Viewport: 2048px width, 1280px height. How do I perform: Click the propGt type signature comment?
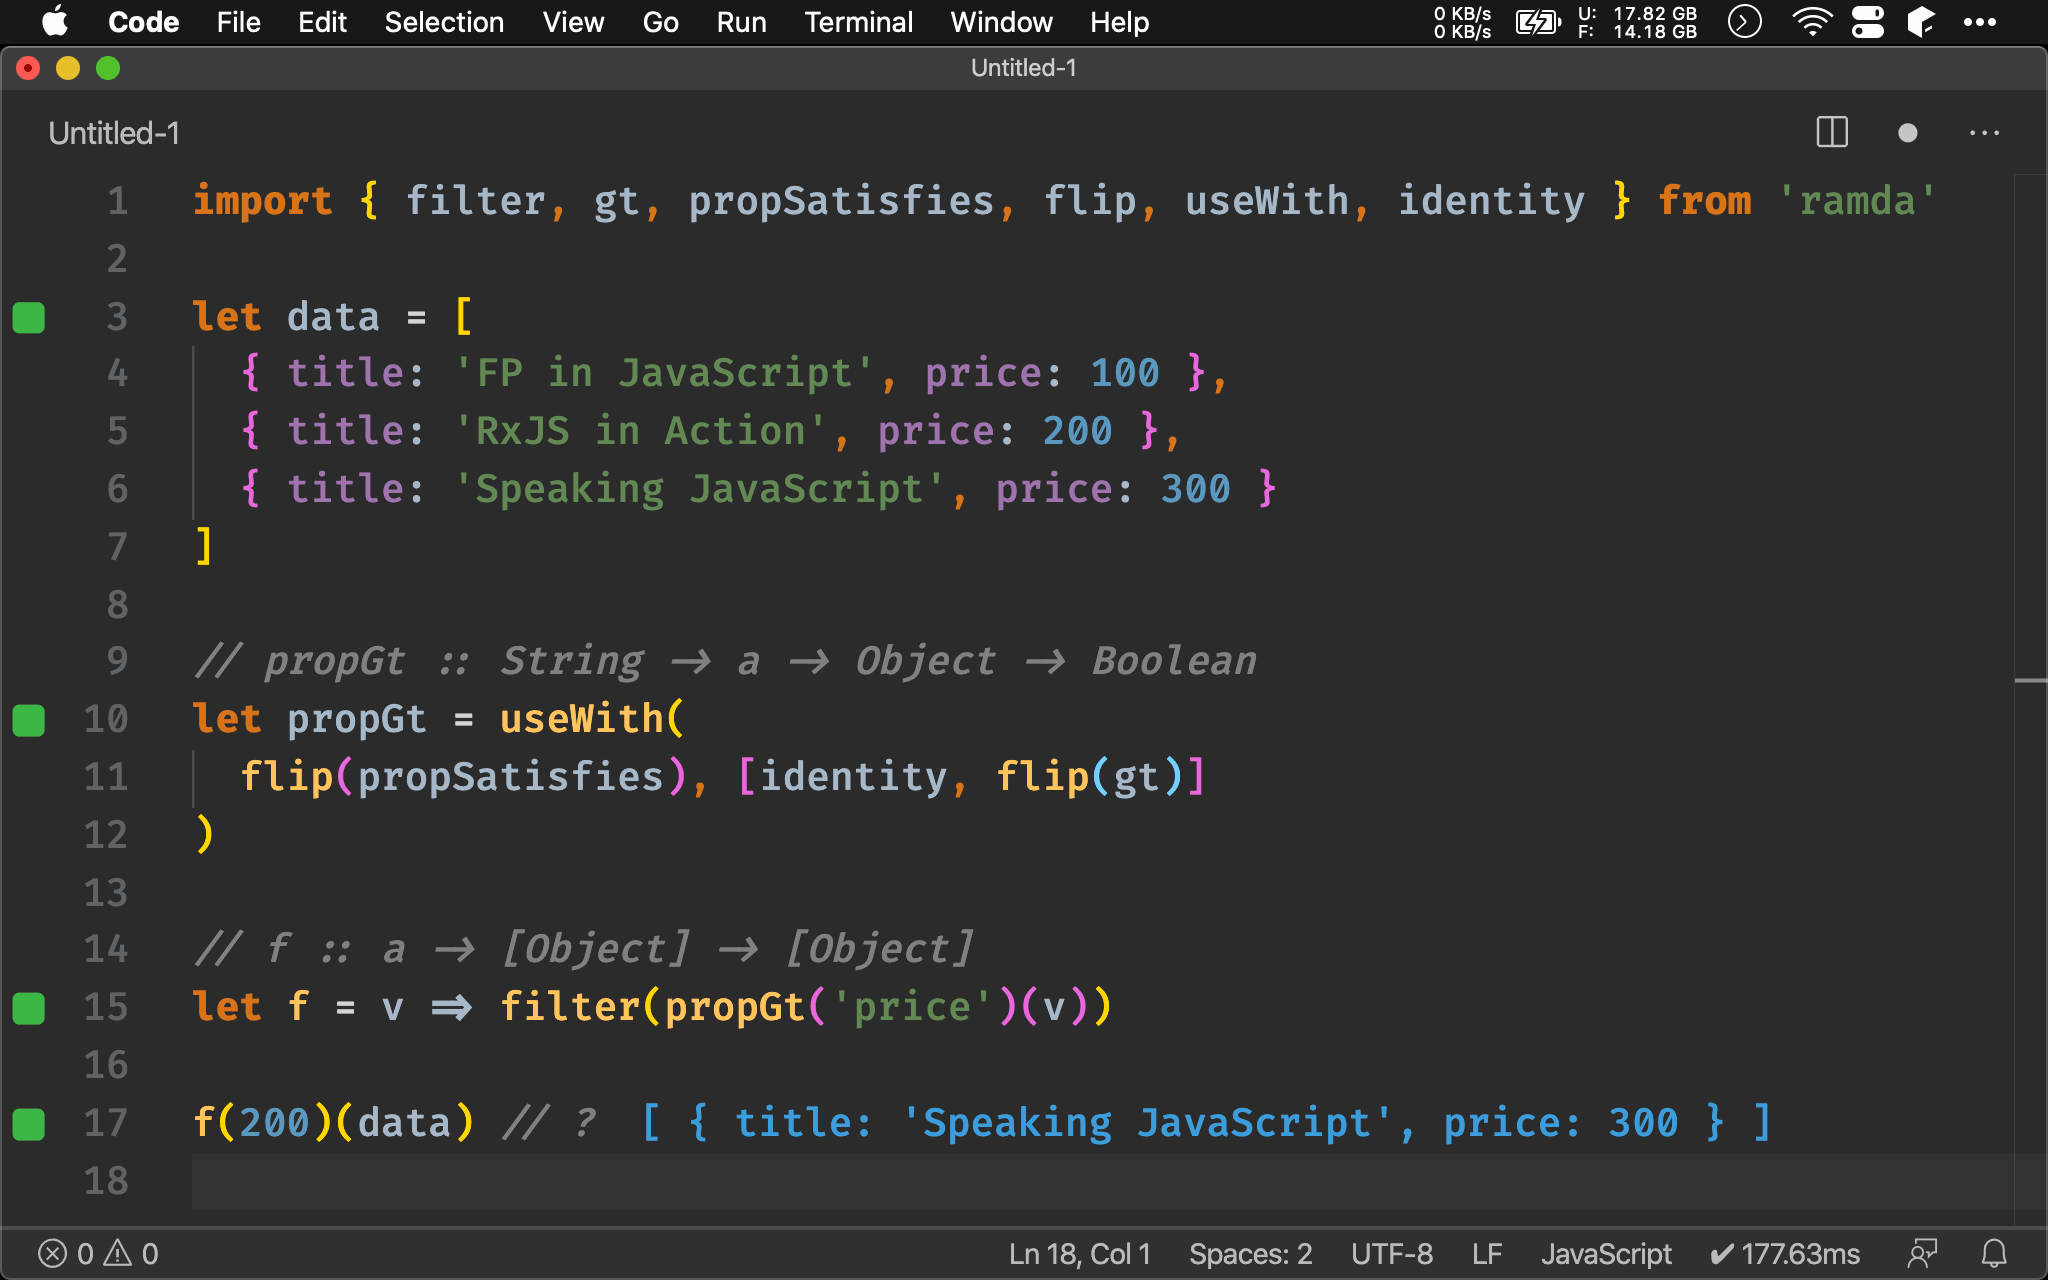tap(726, 661)
